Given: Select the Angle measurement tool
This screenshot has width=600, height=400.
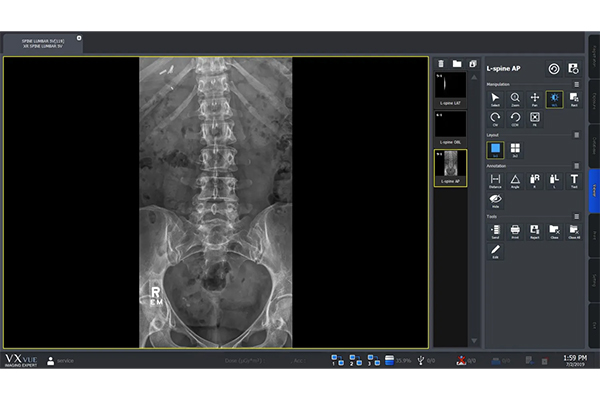Looking at the screenshot, I should pos(515,181).
